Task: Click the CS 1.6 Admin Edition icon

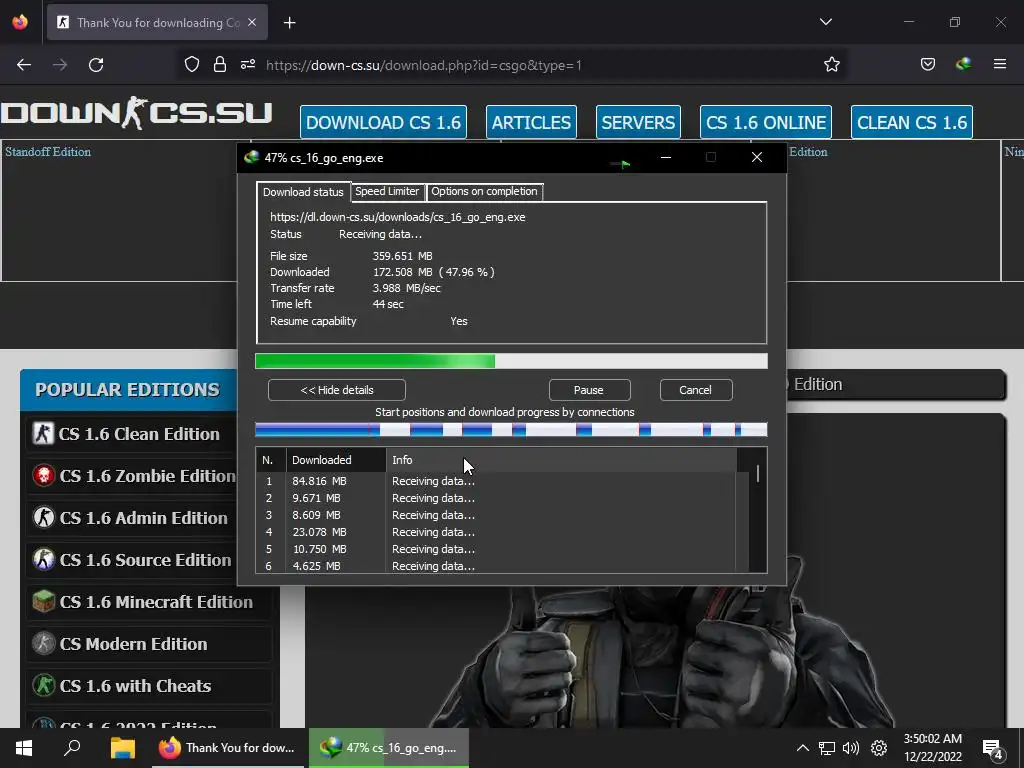Action: 43,517
